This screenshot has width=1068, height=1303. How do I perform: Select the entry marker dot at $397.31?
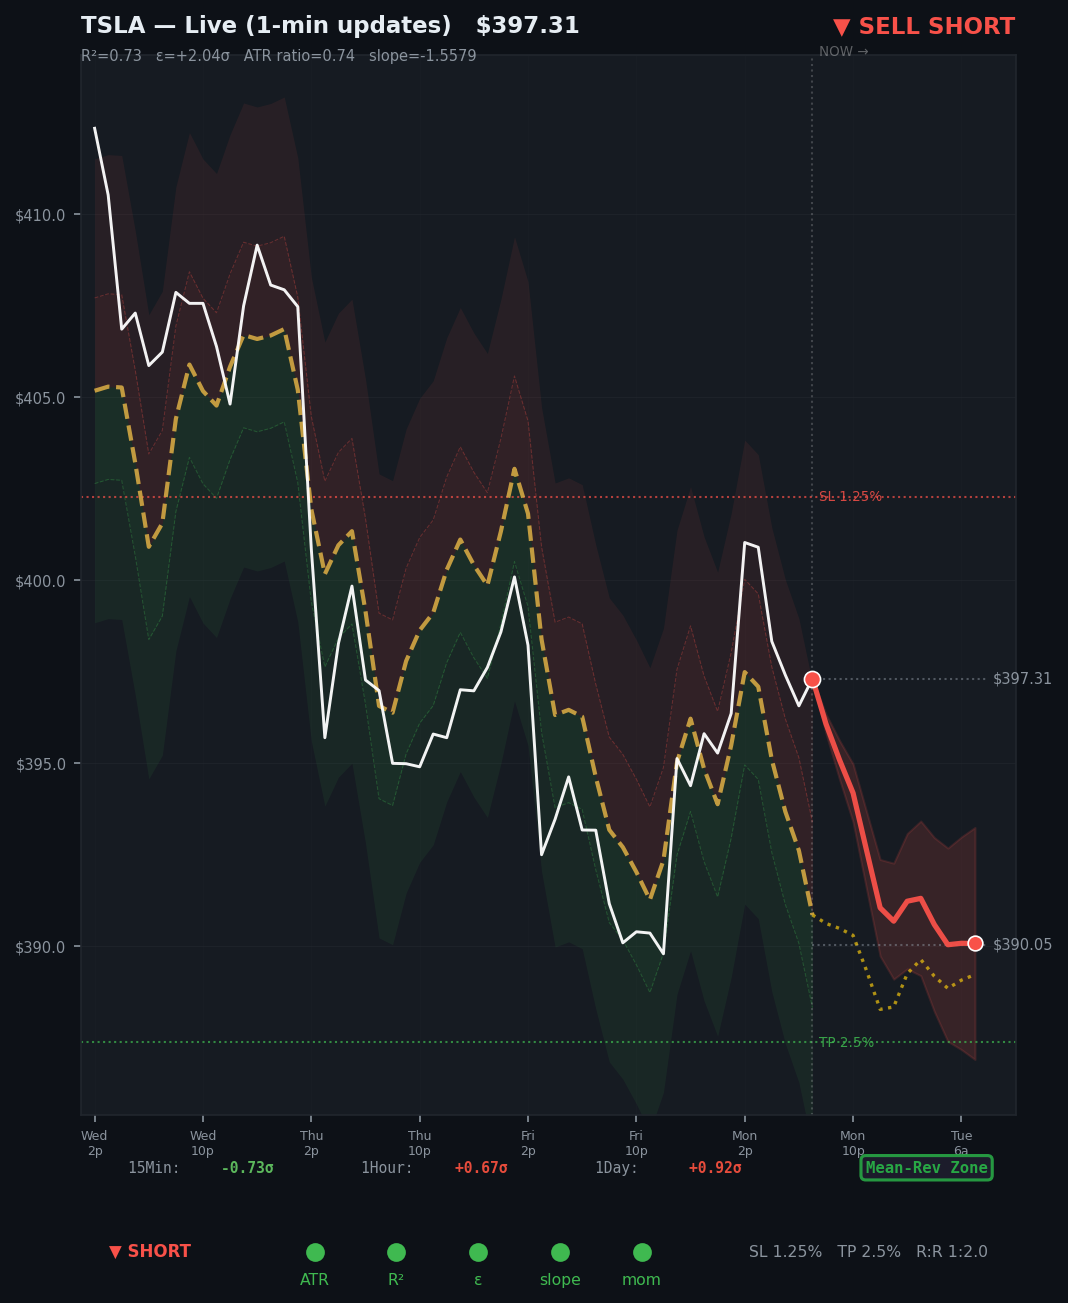812,679
